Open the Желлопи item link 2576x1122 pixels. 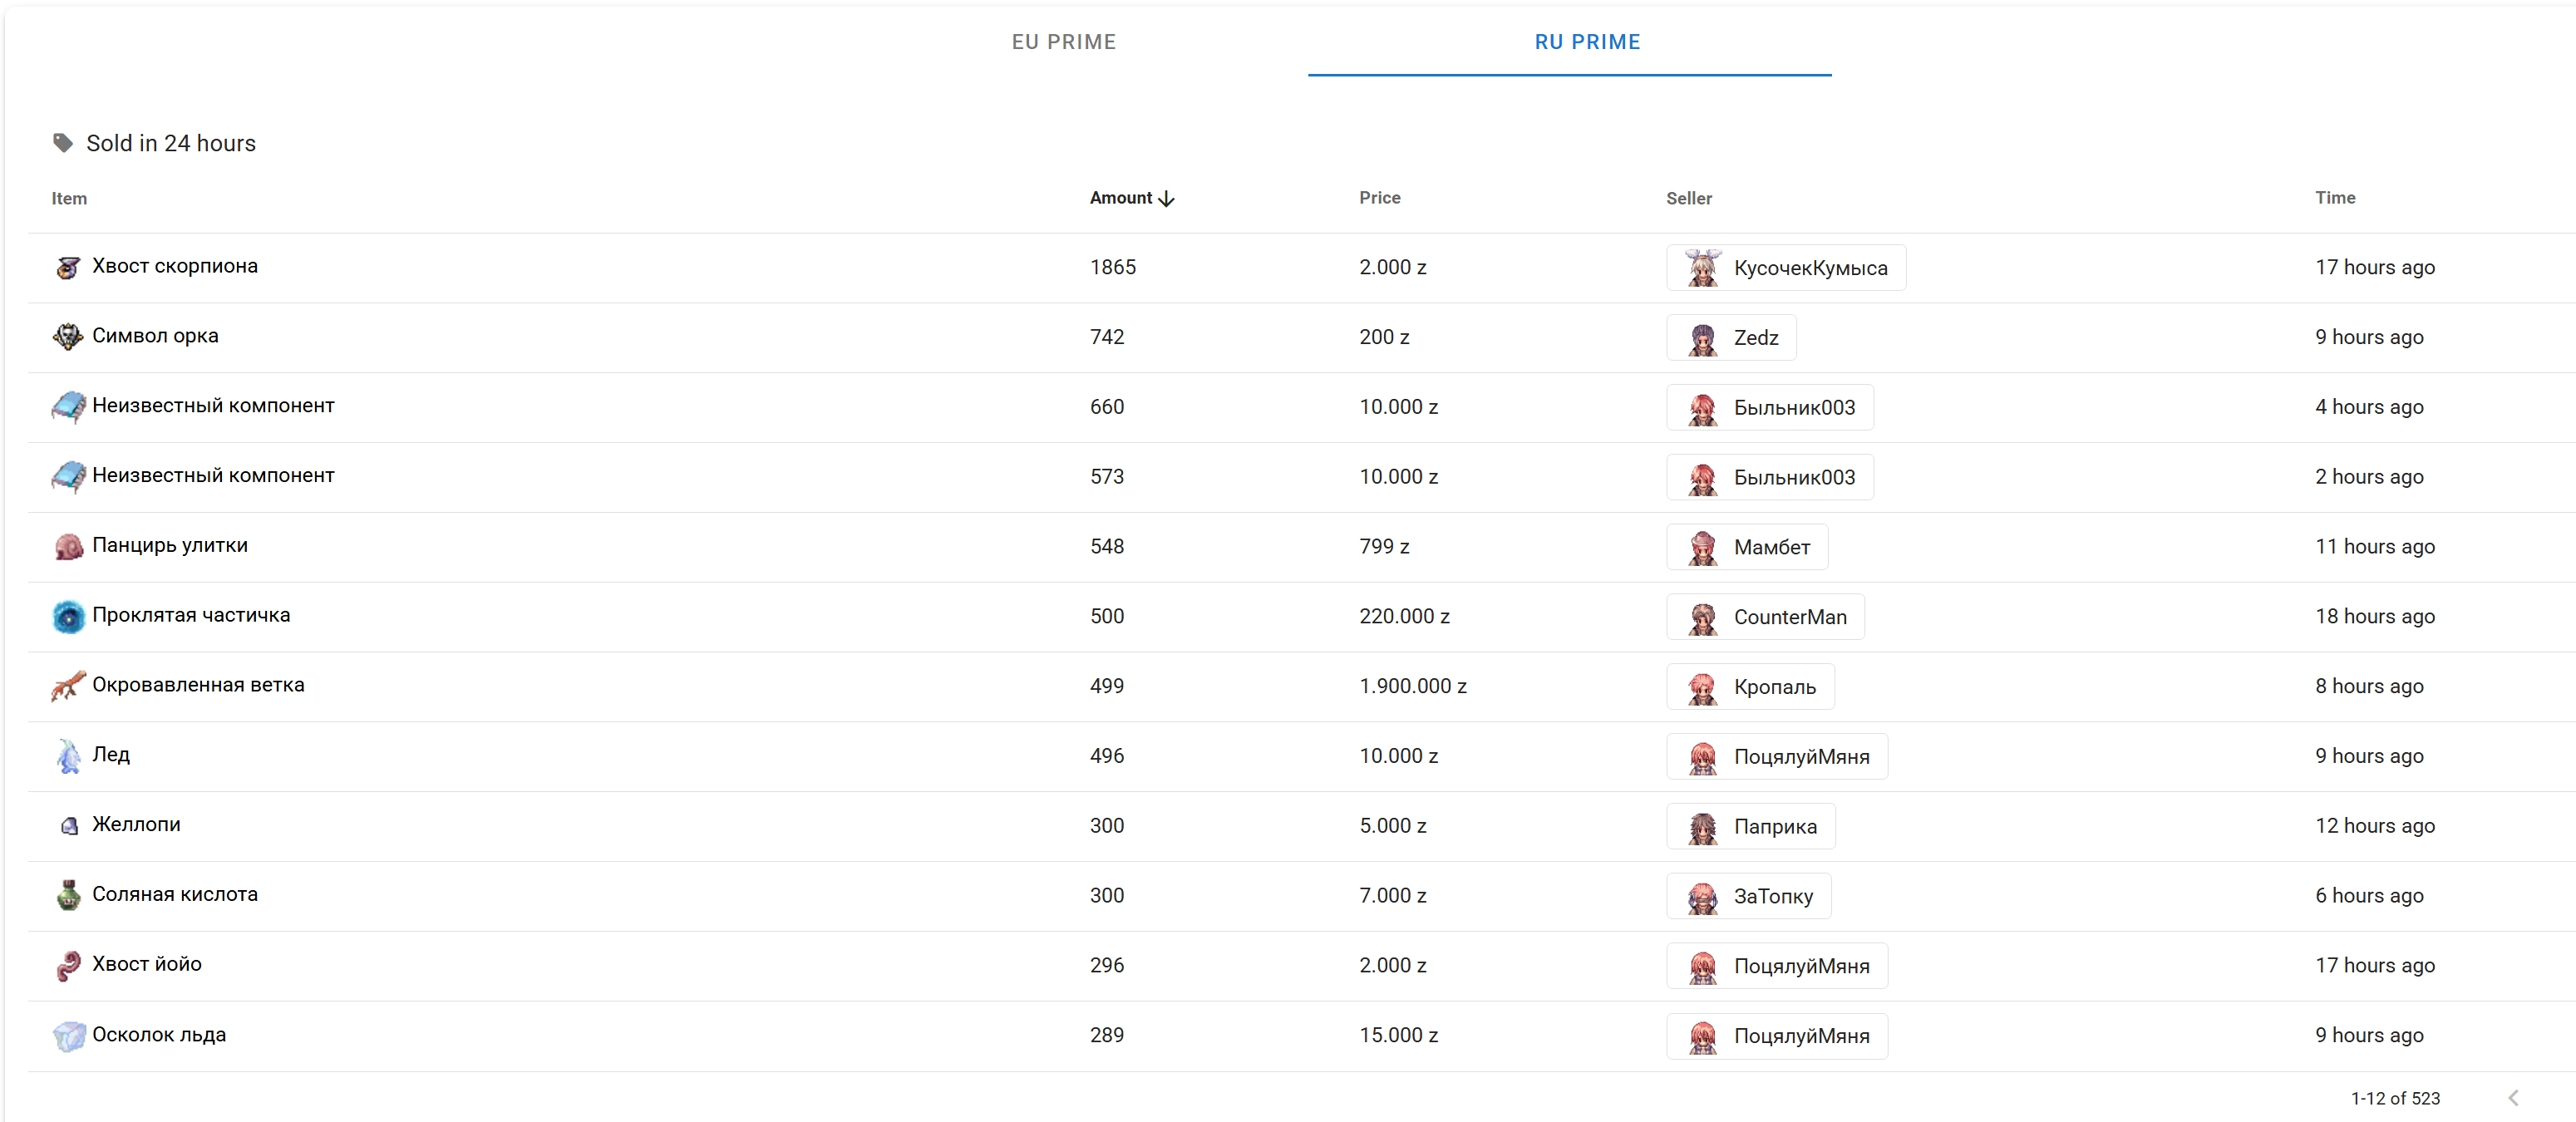[136, 824]
